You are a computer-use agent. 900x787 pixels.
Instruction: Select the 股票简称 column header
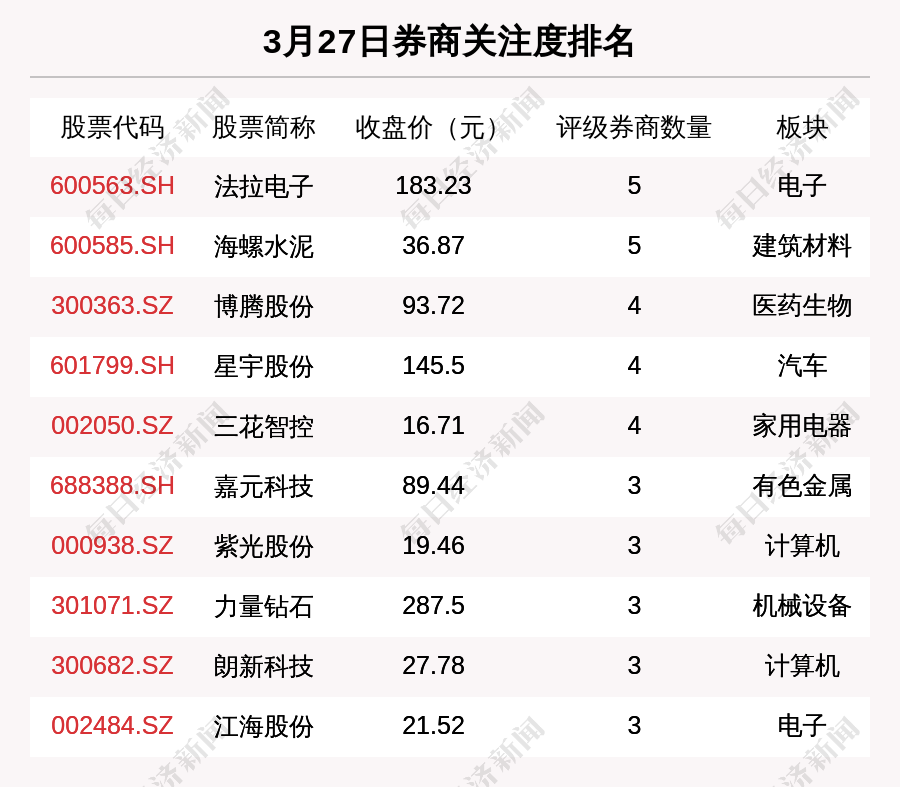point(263,127)
